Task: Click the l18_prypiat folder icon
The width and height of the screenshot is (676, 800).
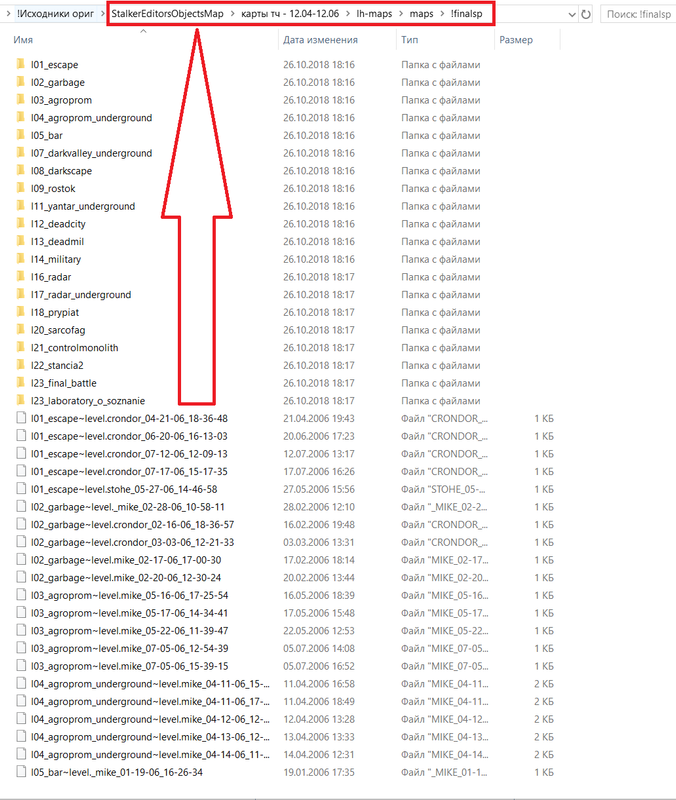Action: [x=21, y=312]
